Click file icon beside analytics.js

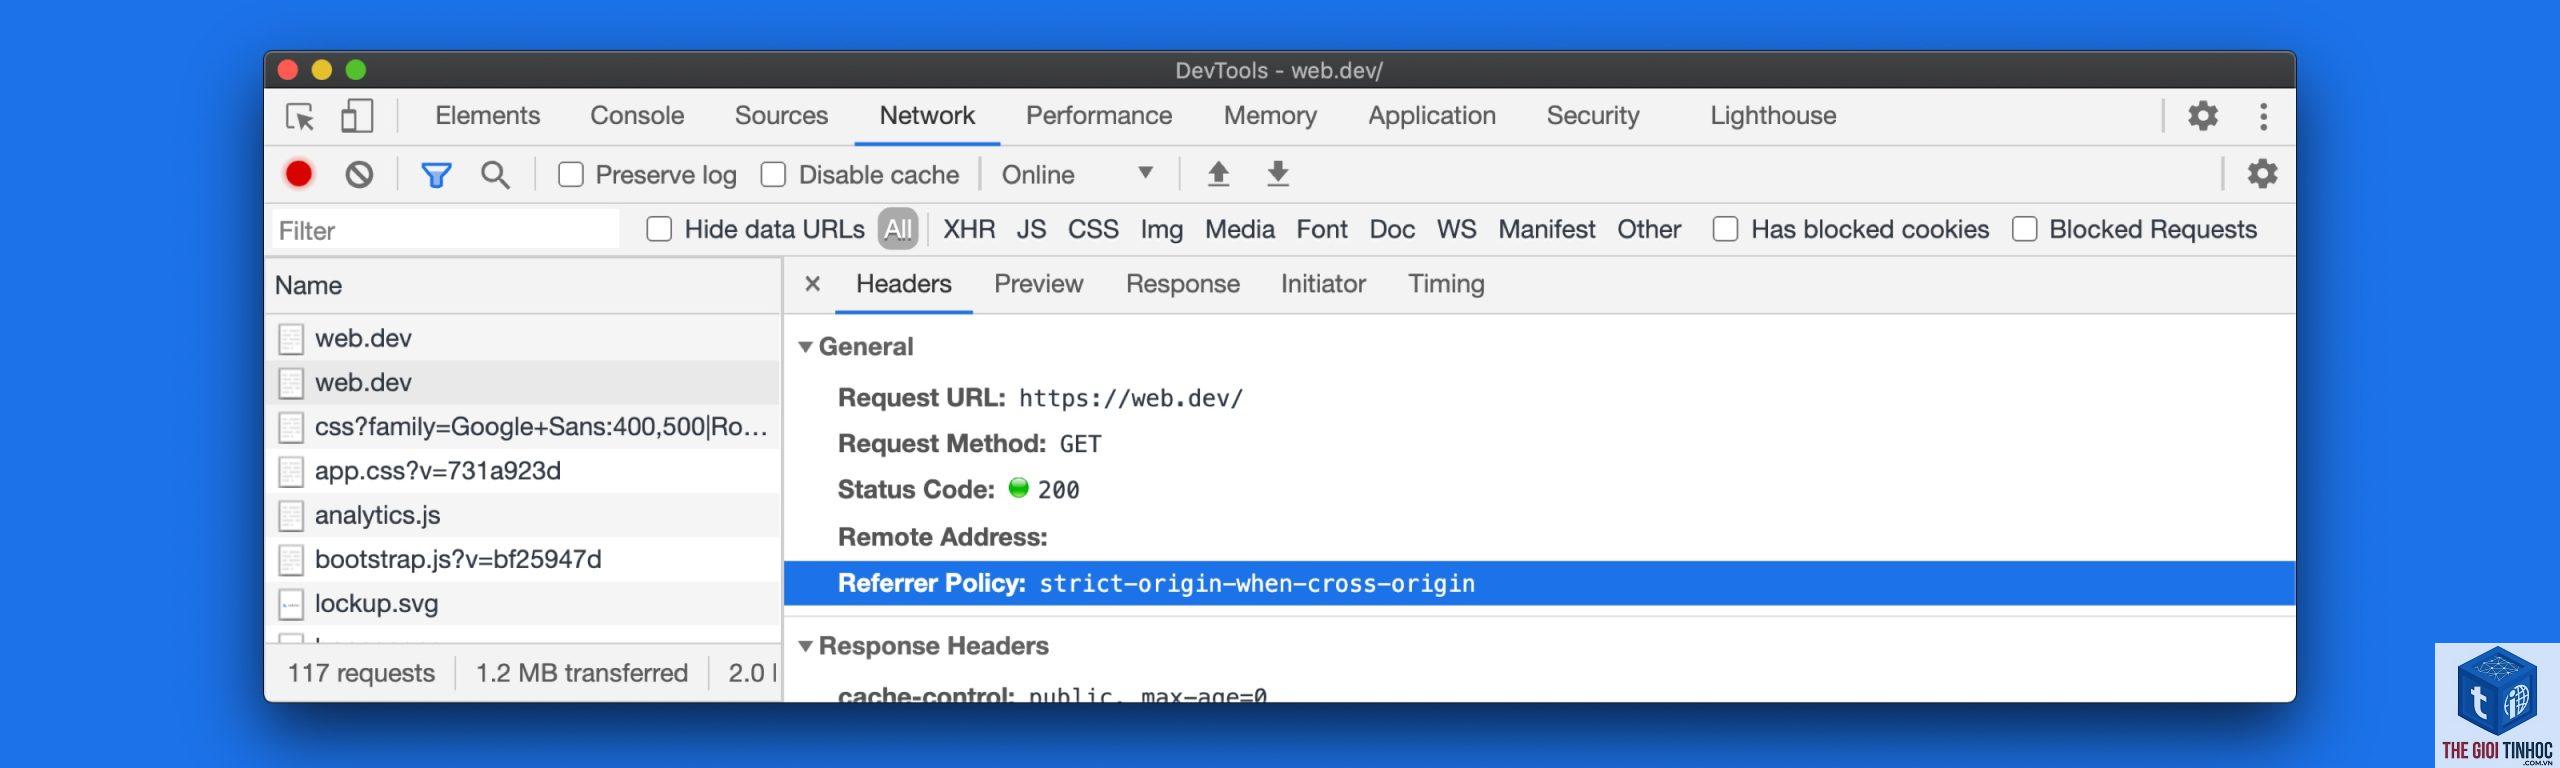click(291, 516)
